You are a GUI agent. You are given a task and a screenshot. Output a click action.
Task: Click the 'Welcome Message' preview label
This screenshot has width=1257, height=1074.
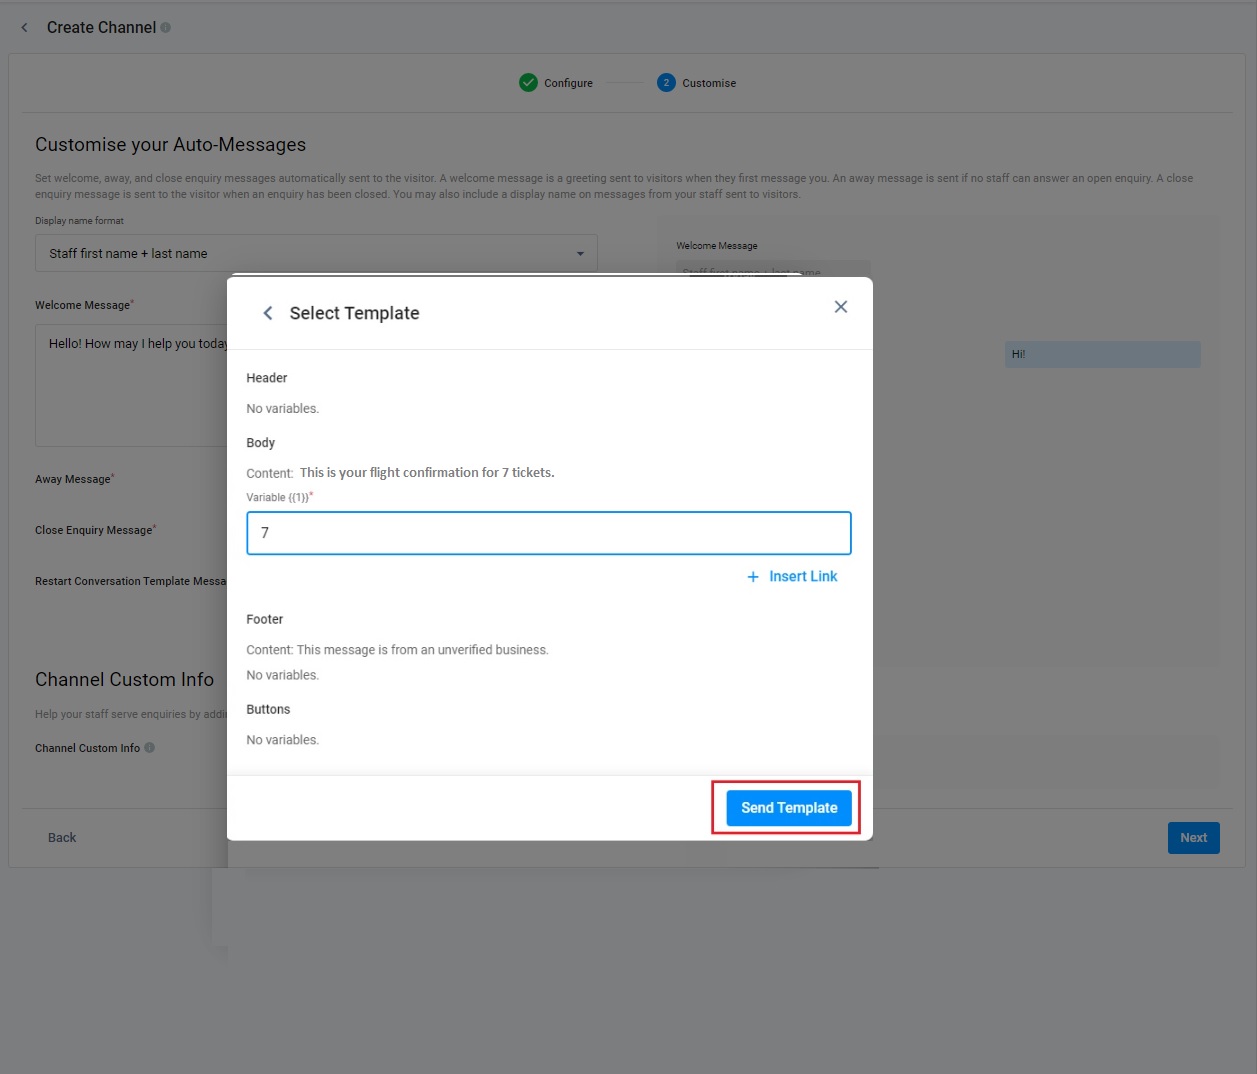coord(717,246)
